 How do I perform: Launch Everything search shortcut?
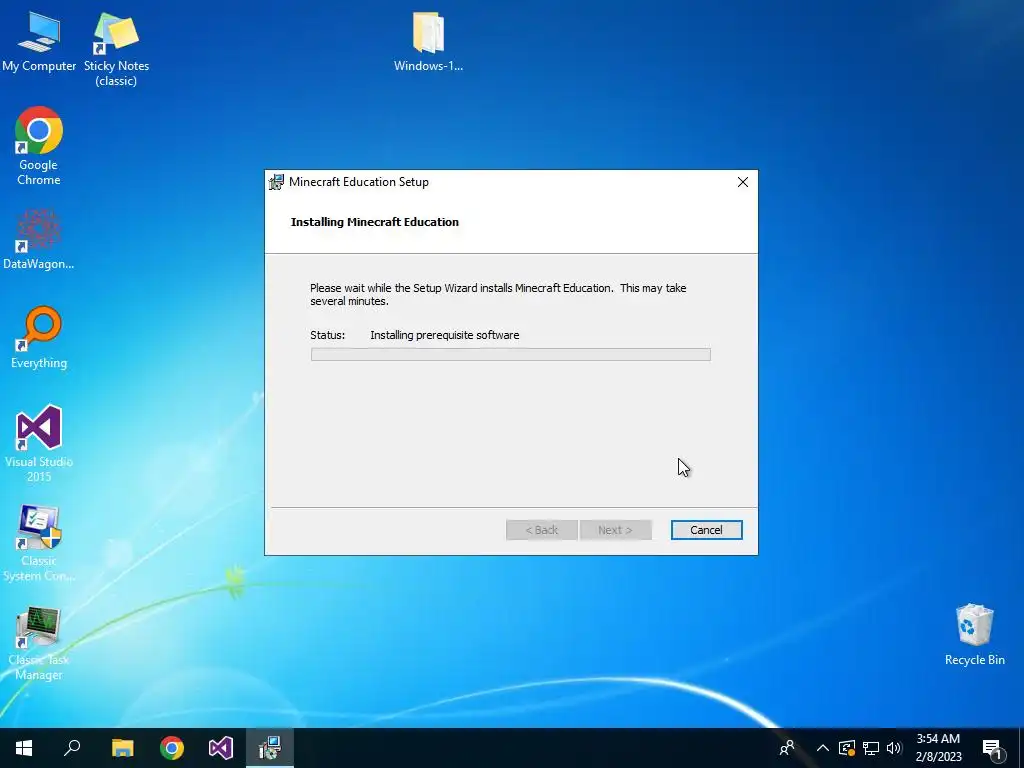click(x=39, y=338)
